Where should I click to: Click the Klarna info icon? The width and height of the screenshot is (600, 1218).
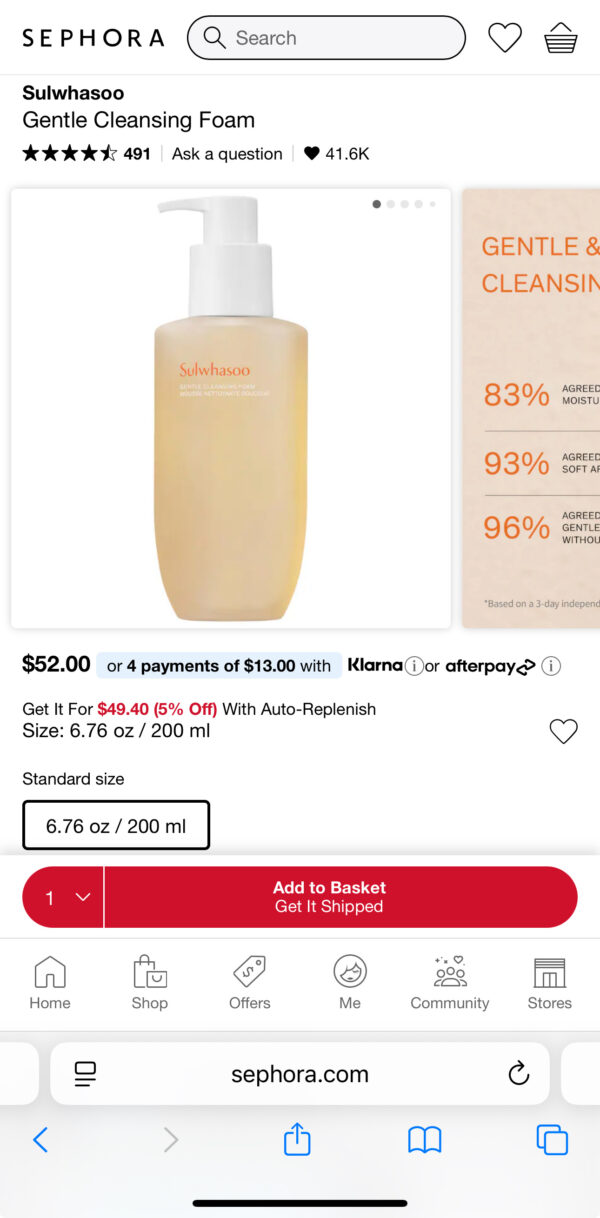tap(414, 666)
